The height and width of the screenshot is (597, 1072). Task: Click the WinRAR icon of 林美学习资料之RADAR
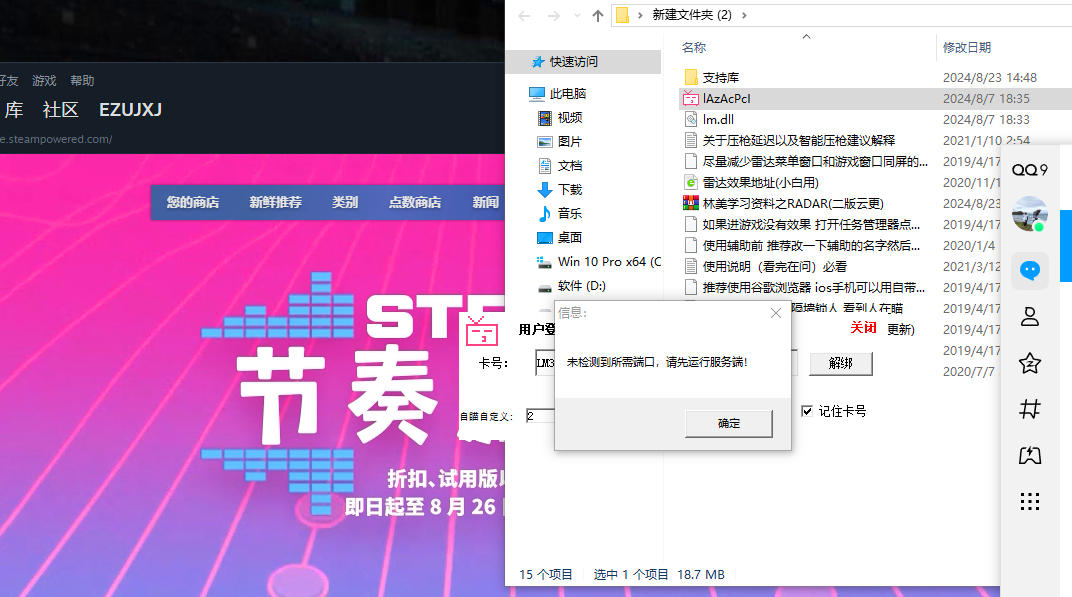pyautogui.click(x=691, y=203)
